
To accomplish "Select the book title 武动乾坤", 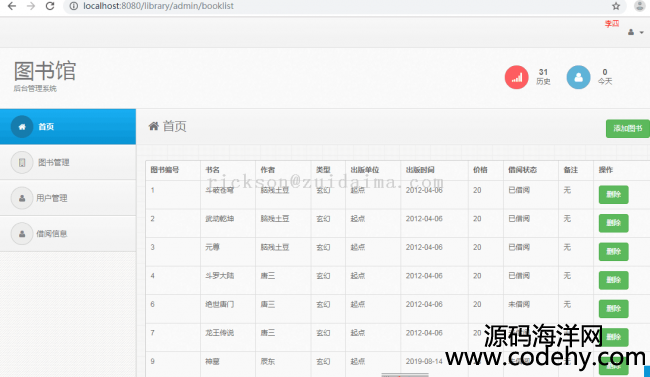I will coord(220,219).
